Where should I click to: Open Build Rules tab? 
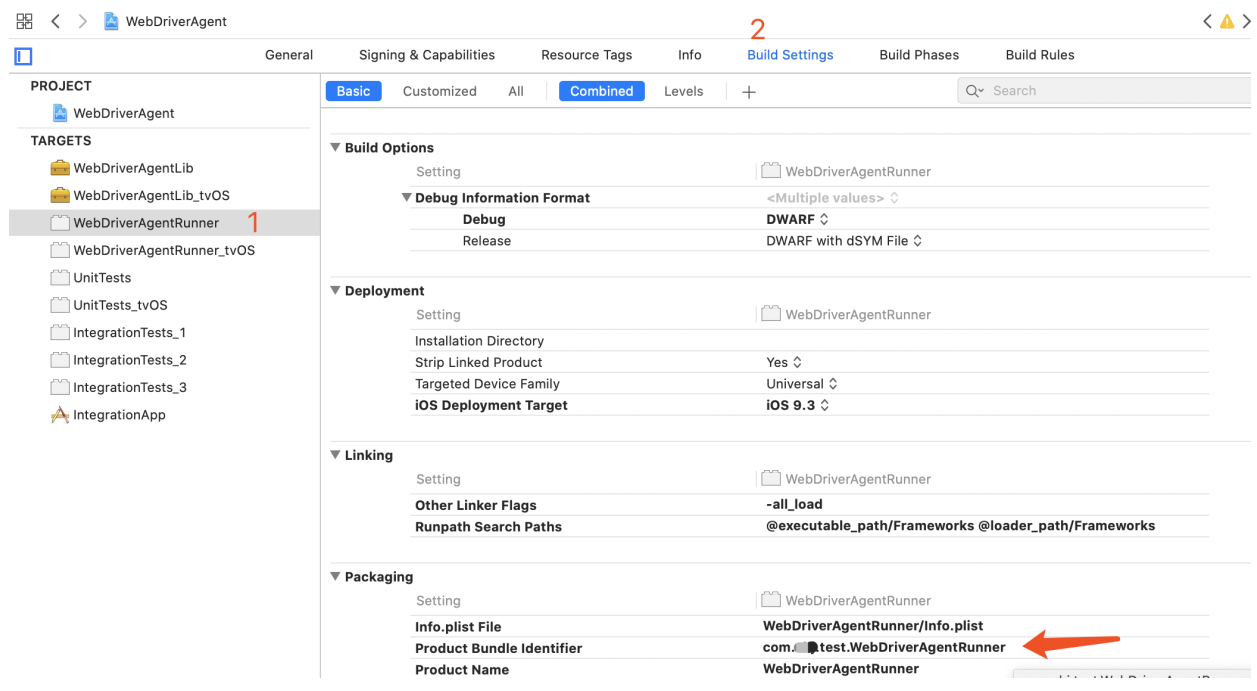(x=1040, y=55)
